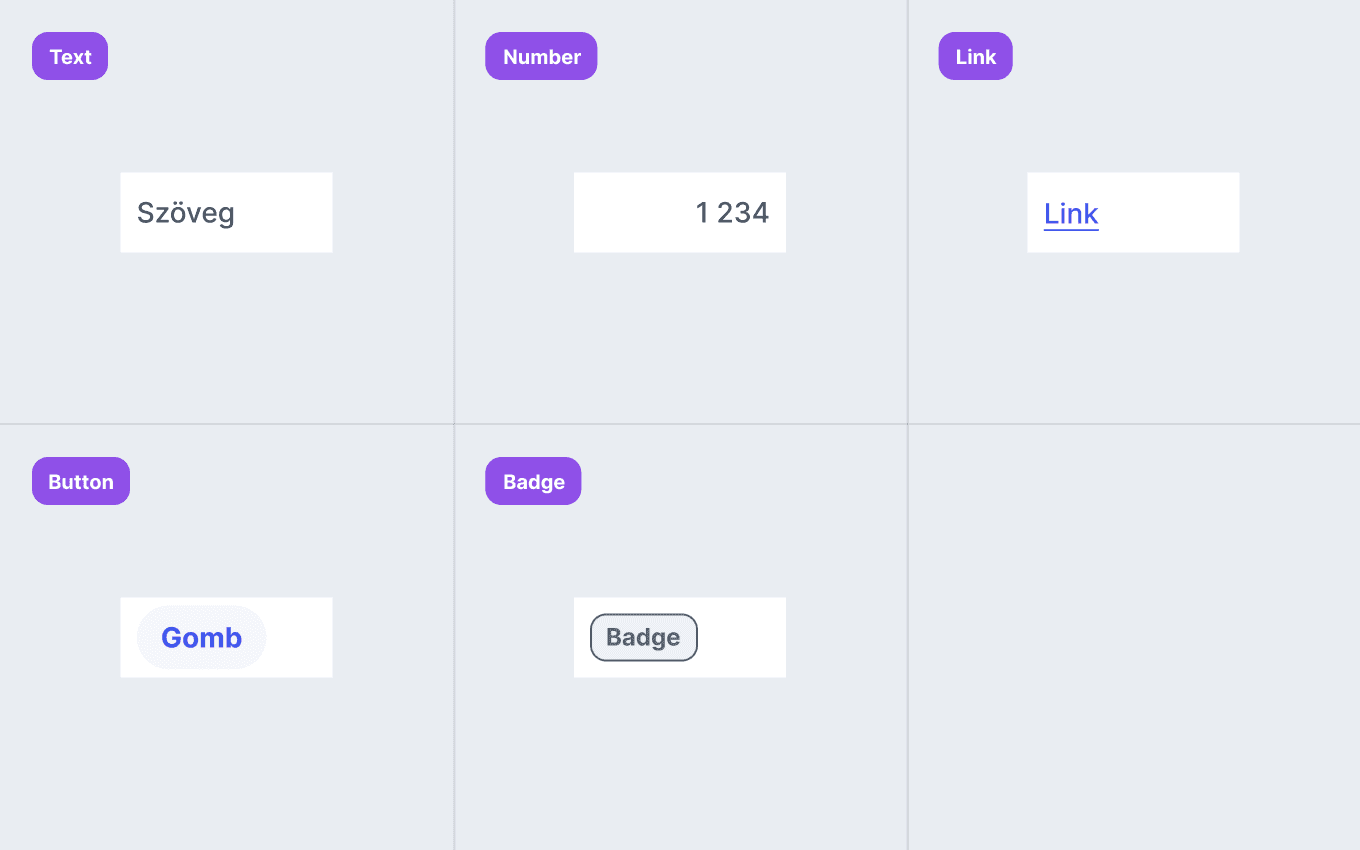Image resolution: width=1360 pixels, height=850 pixels.
Task: Click white space beside the underlined Link
Action: [x=1169, y=212]
